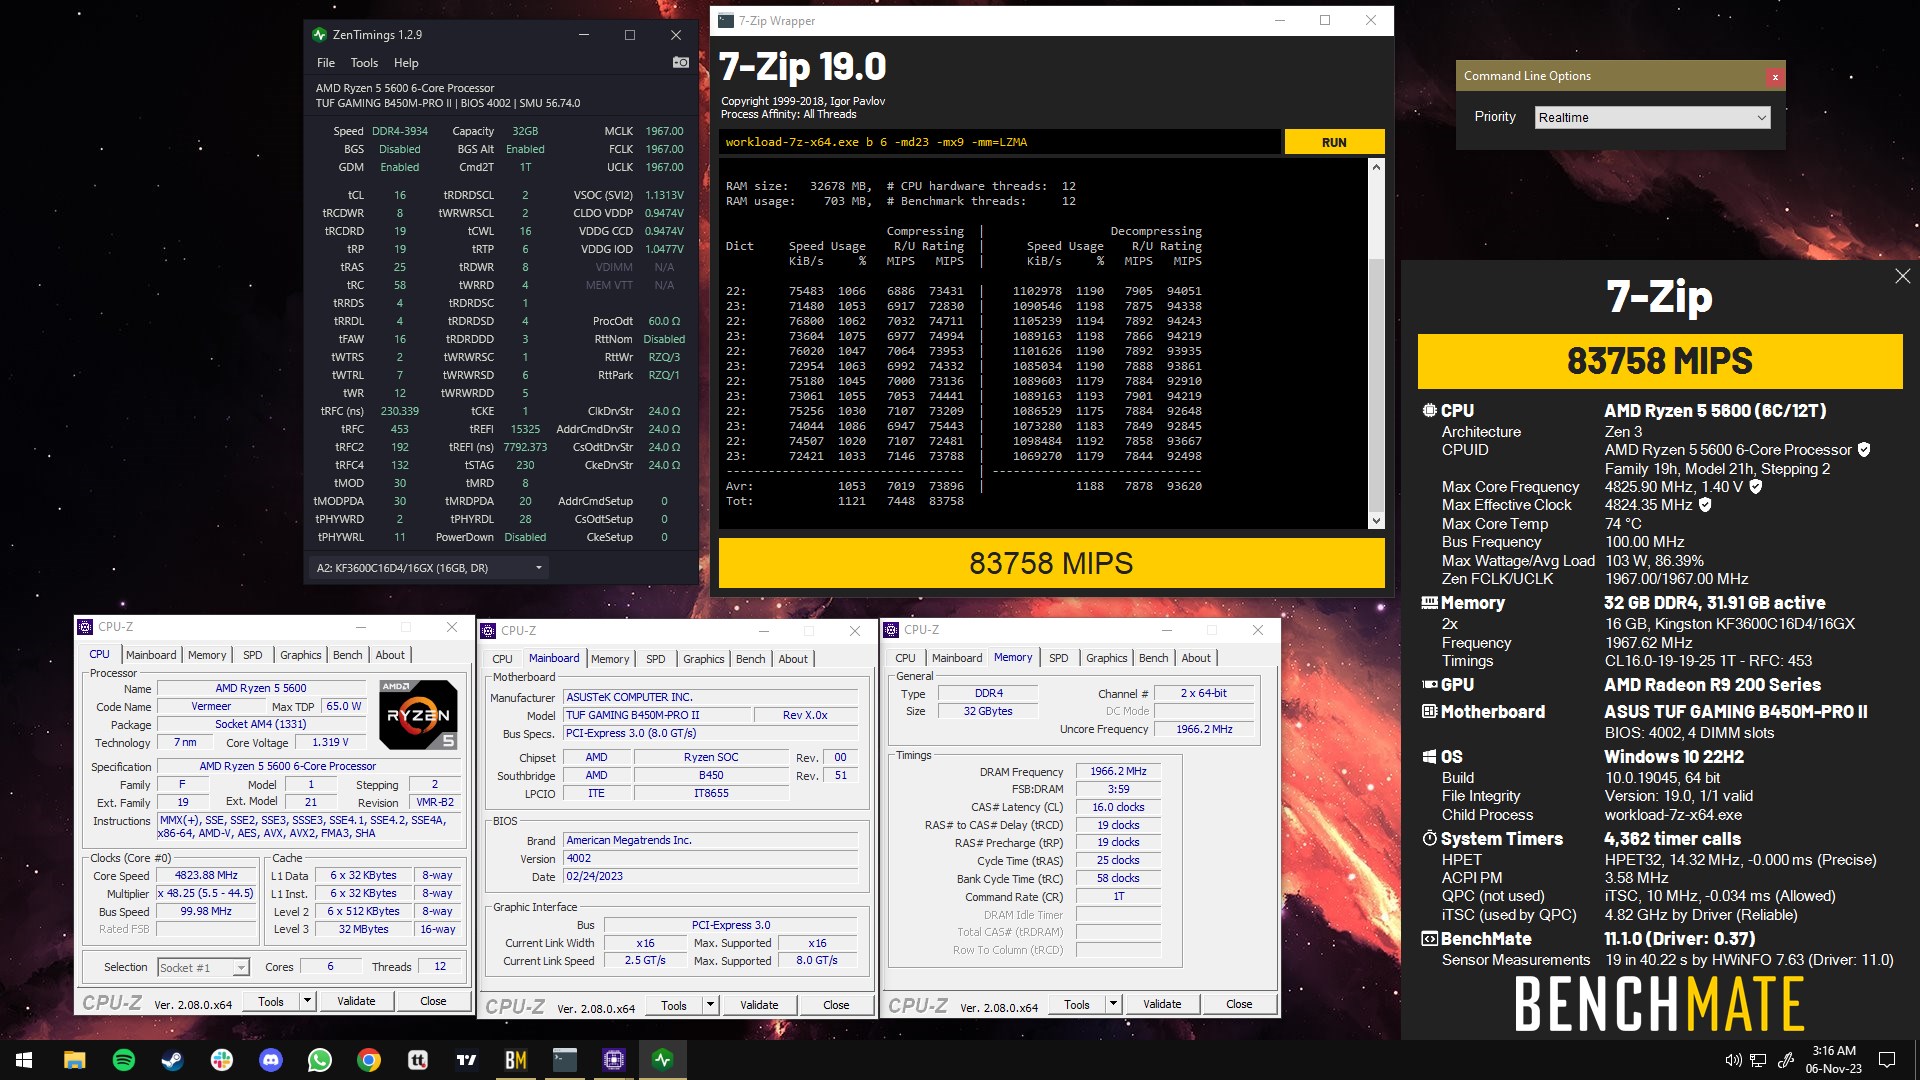Image resolution: width=1920 pixels, height=1080 pixels.
Task: Click Tools button in left CPU-Z window
Action: tap(271, 1001)
